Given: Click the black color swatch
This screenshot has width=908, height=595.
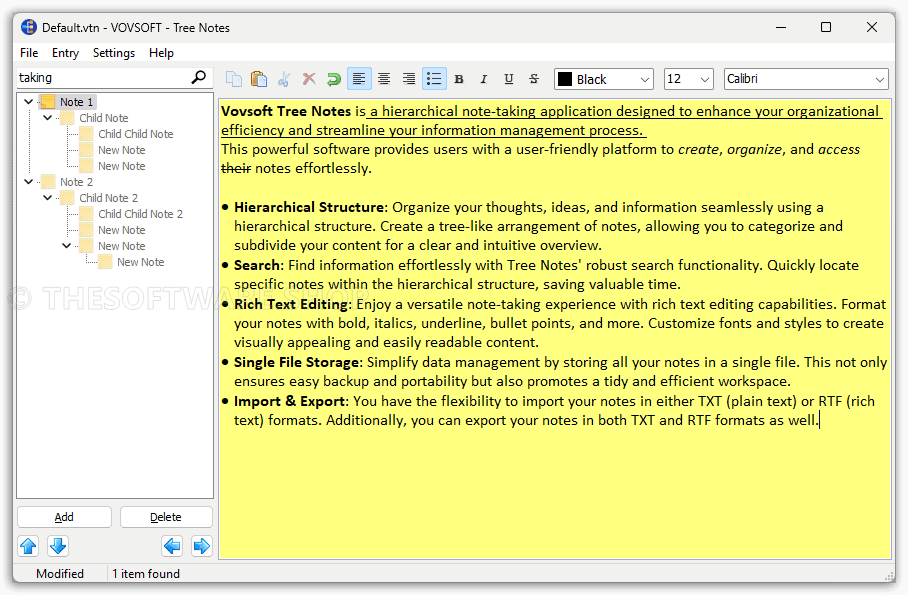Looking at the screenshot, I should (x=565, y=79).
